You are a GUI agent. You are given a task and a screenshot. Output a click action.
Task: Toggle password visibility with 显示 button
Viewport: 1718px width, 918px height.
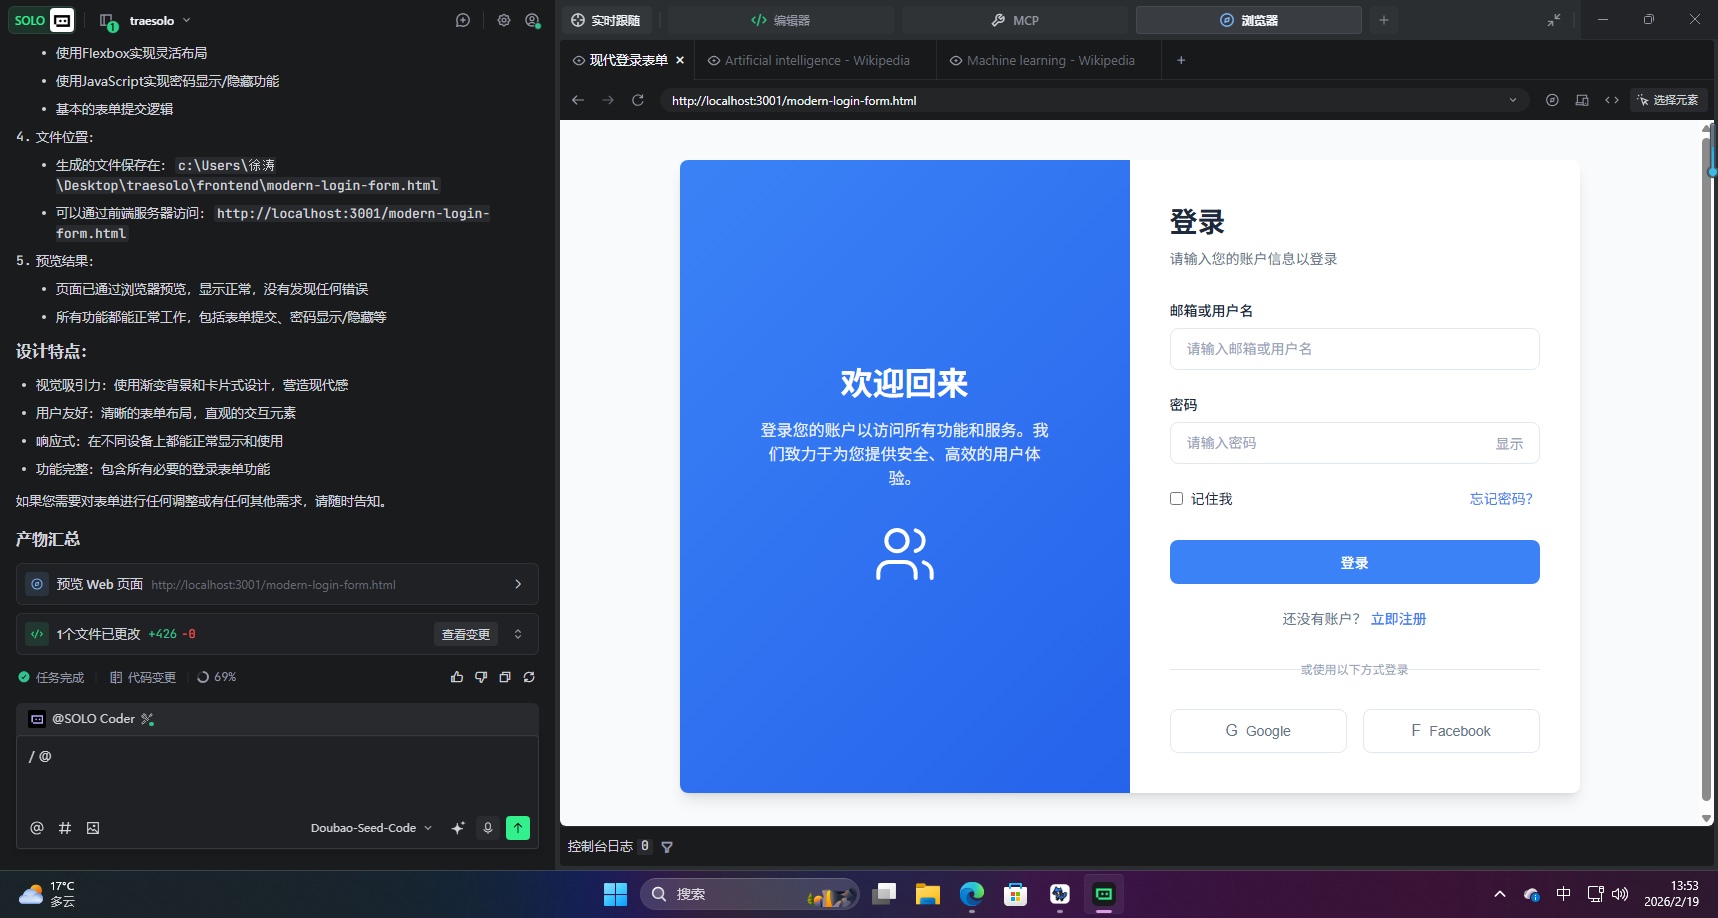click(1510, 443)
